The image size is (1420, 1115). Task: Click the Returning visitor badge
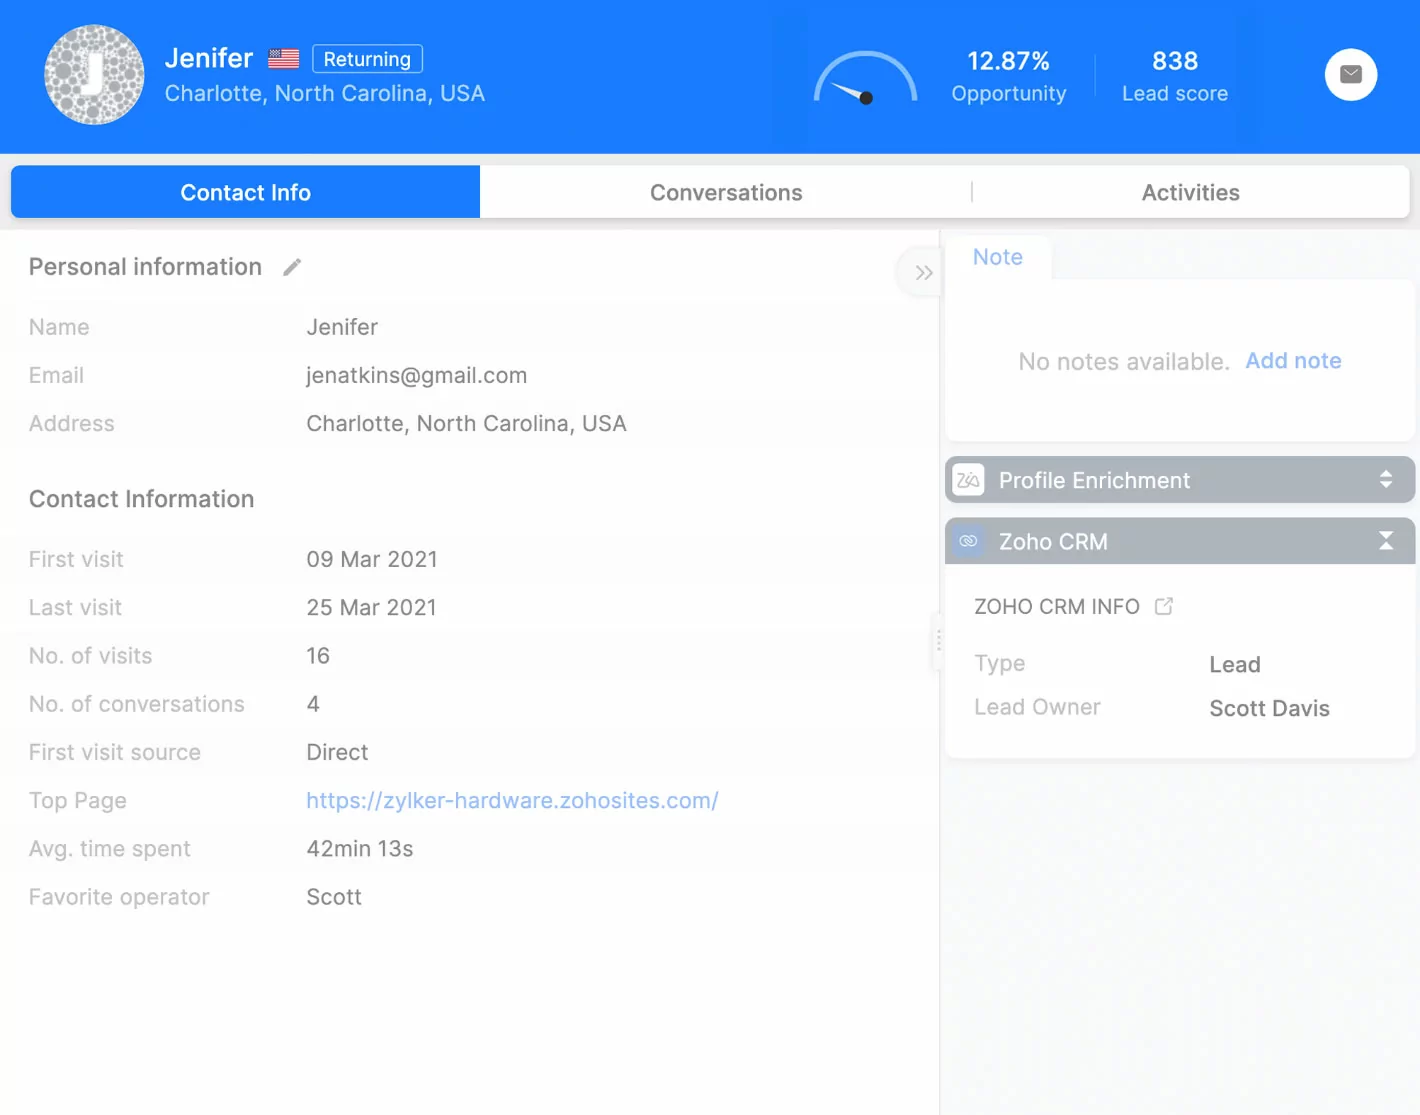coord(367,58)
